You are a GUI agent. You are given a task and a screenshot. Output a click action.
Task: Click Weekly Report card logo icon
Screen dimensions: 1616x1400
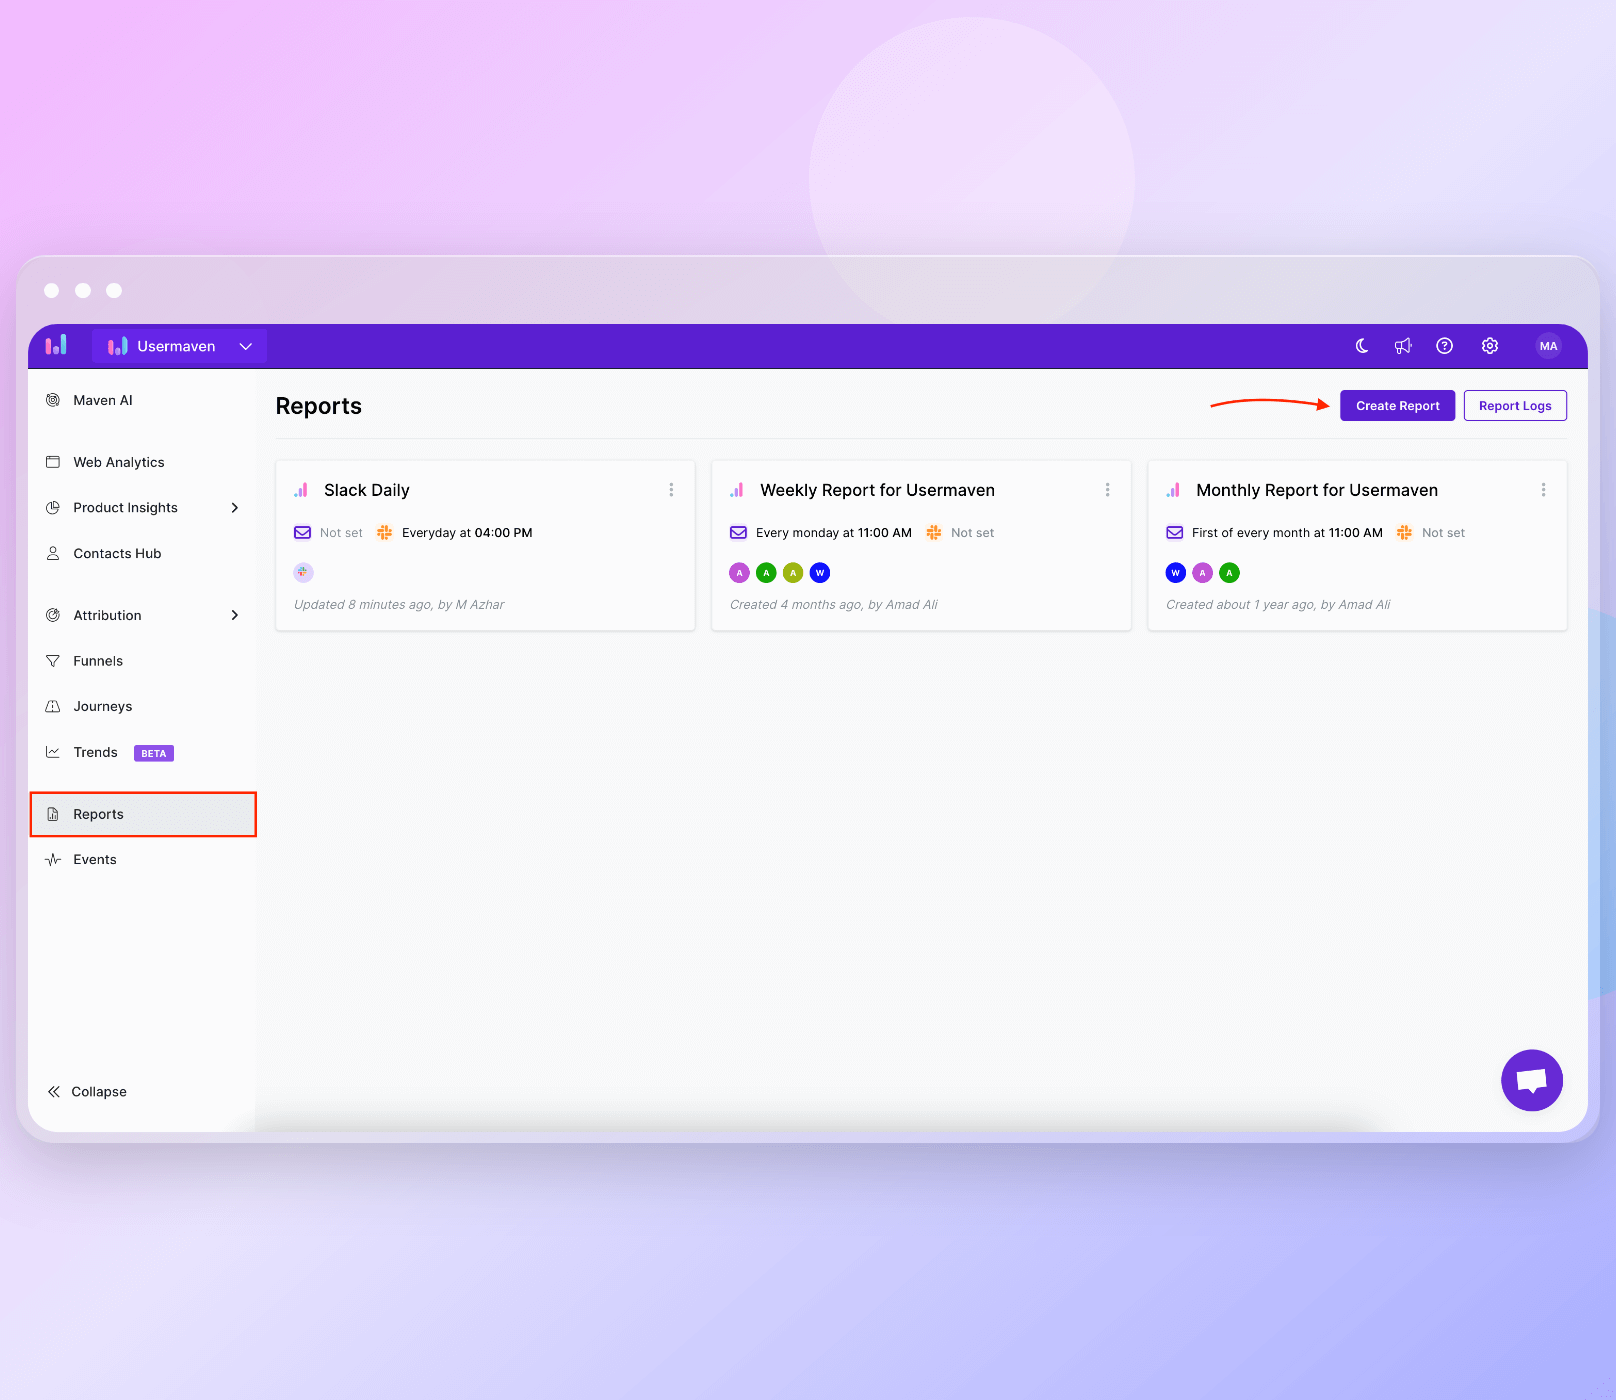(737, 490)
